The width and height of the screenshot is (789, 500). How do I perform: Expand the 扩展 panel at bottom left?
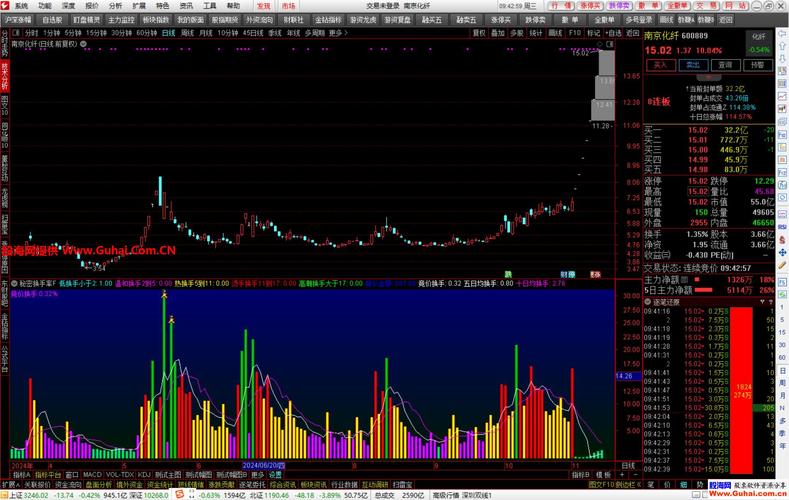click(x=9, y=484)
